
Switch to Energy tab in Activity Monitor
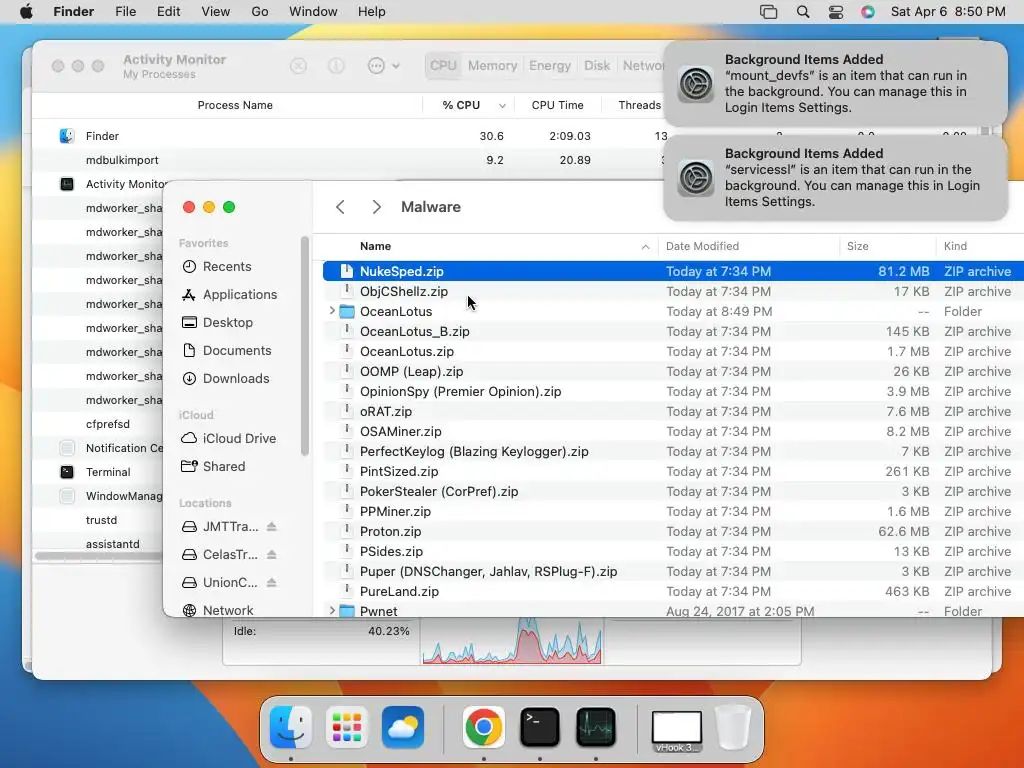point(550,66)
